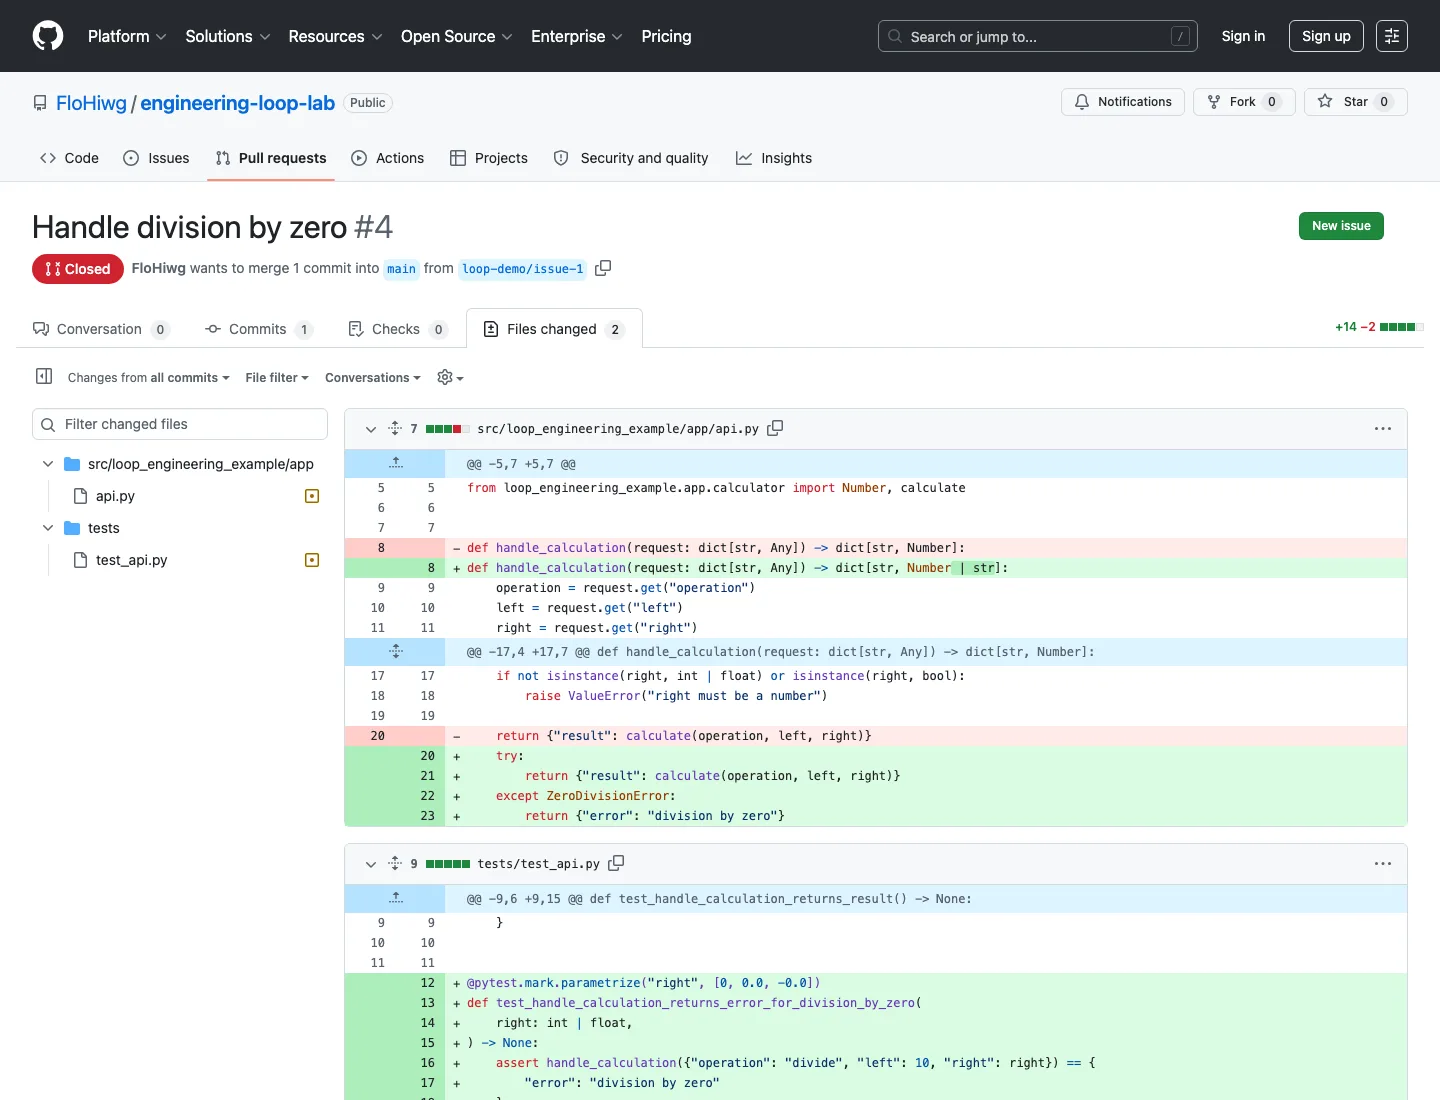Select test_api.py in the file tree

131,560
